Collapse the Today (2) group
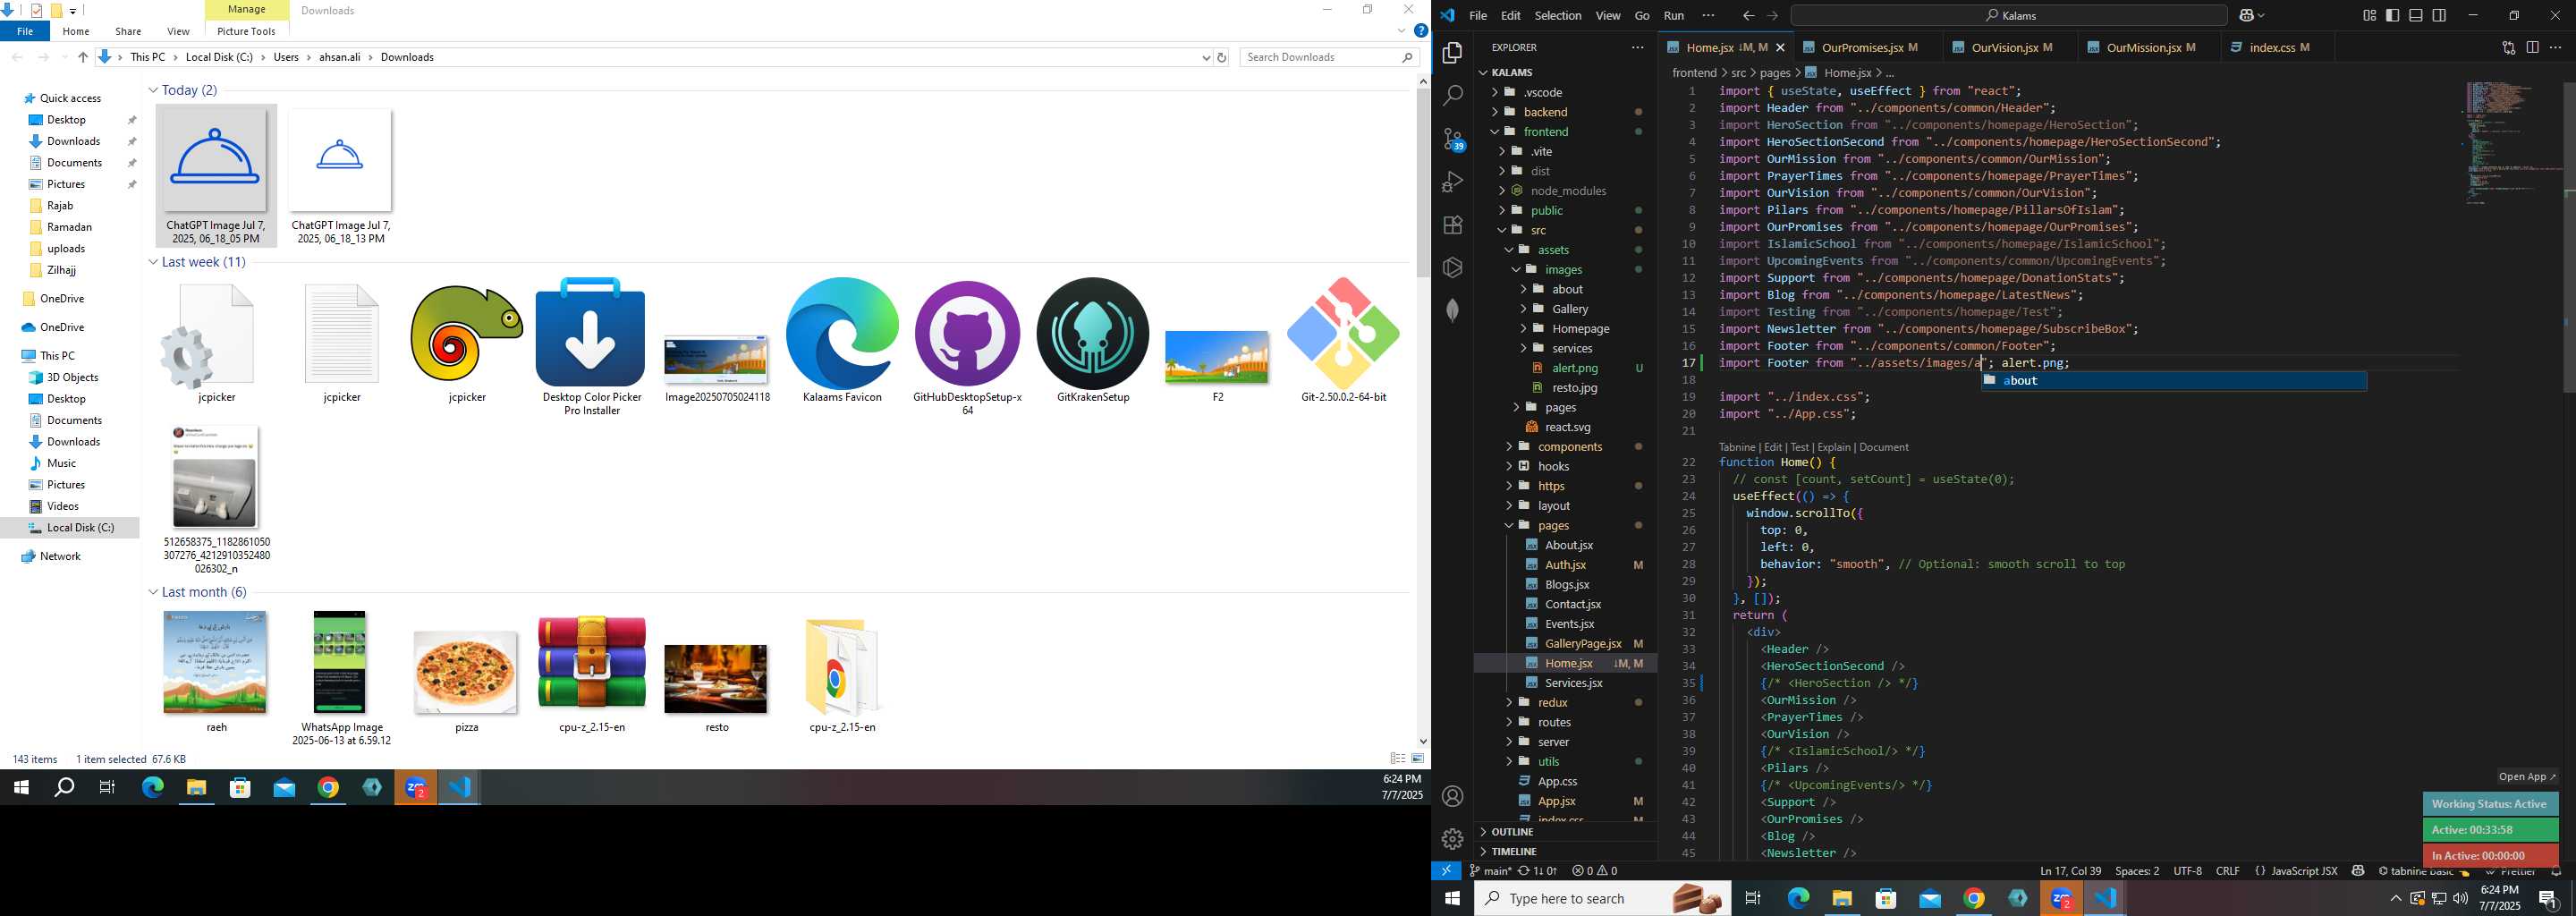The image size is (2576, 916). (x=153, y=90)
